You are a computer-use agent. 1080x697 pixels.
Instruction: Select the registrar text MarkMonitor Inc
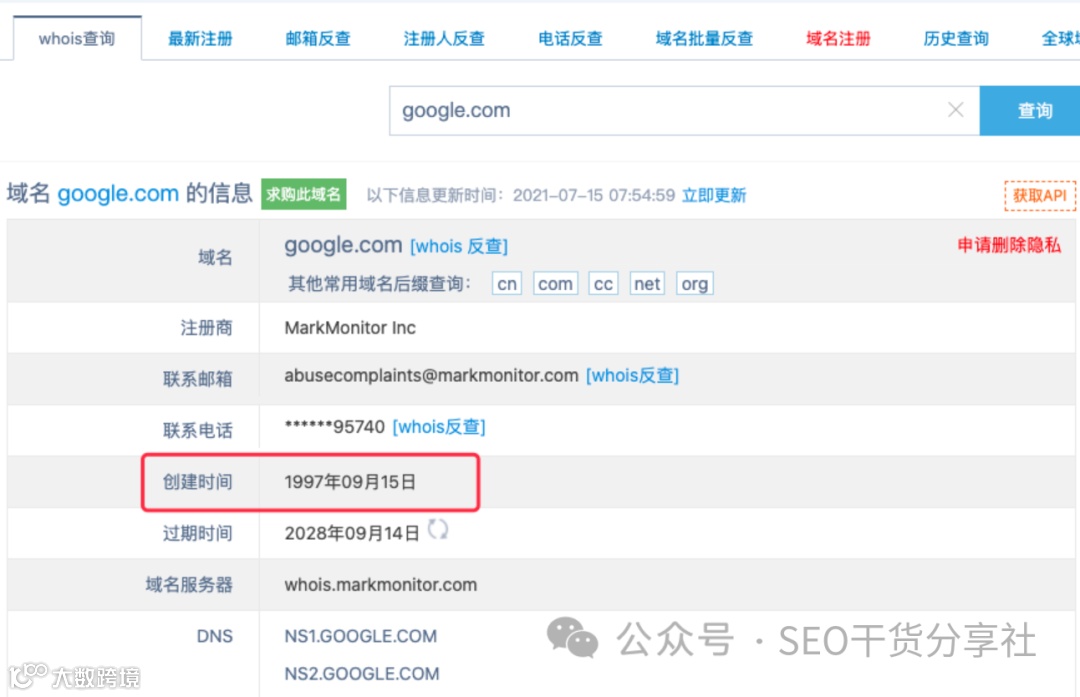(x=350, y=328)
